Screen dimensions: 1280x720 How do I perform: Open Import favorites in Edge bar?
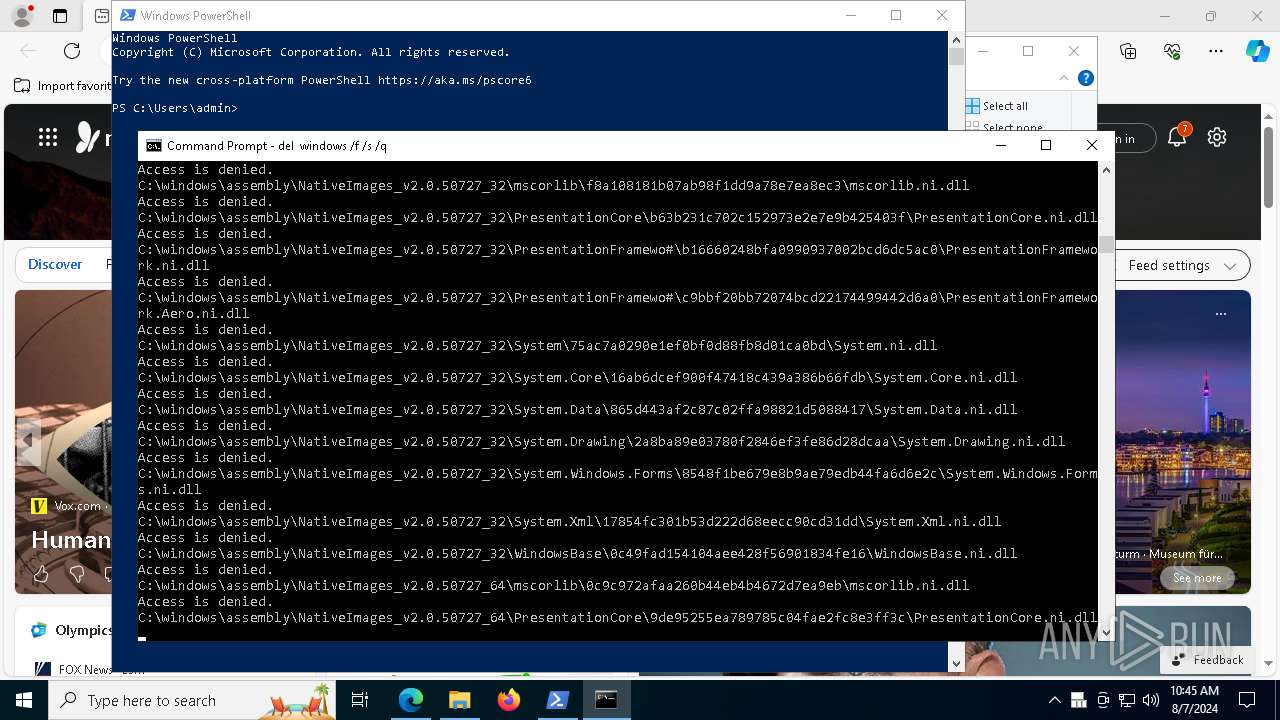point(63,86)
